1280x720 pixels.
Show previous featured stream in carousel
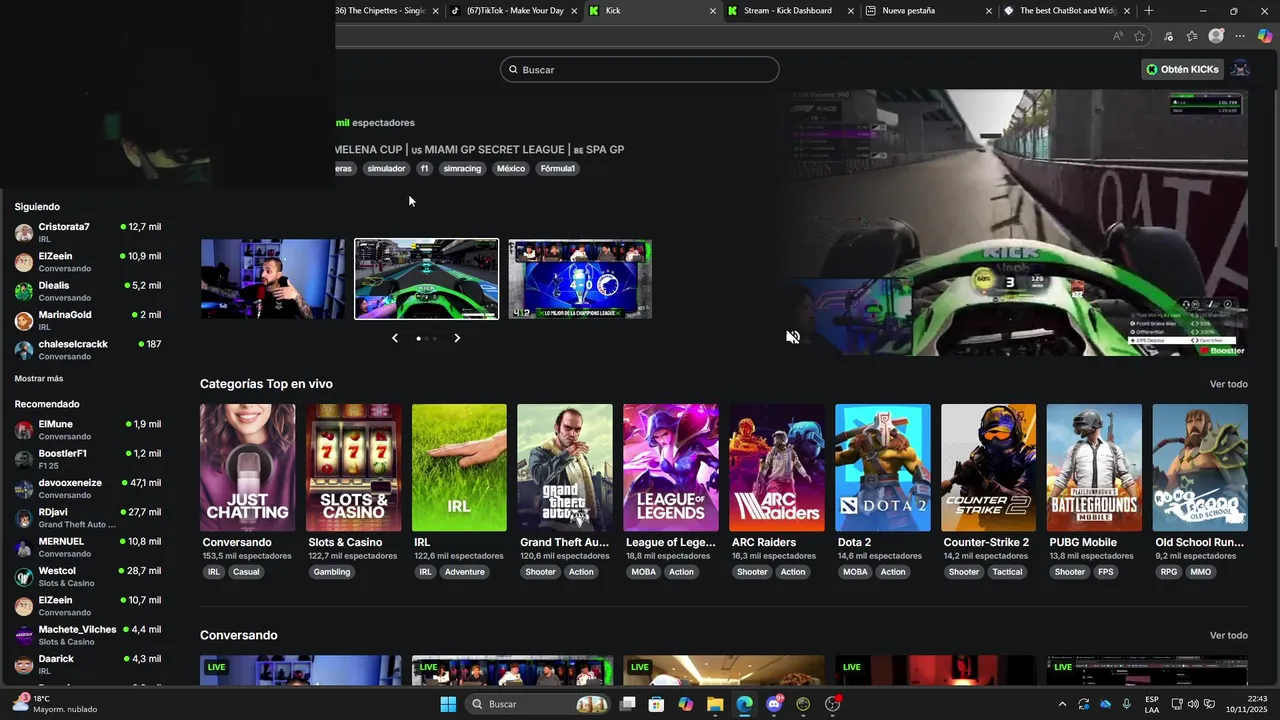(x=395, y=338)
